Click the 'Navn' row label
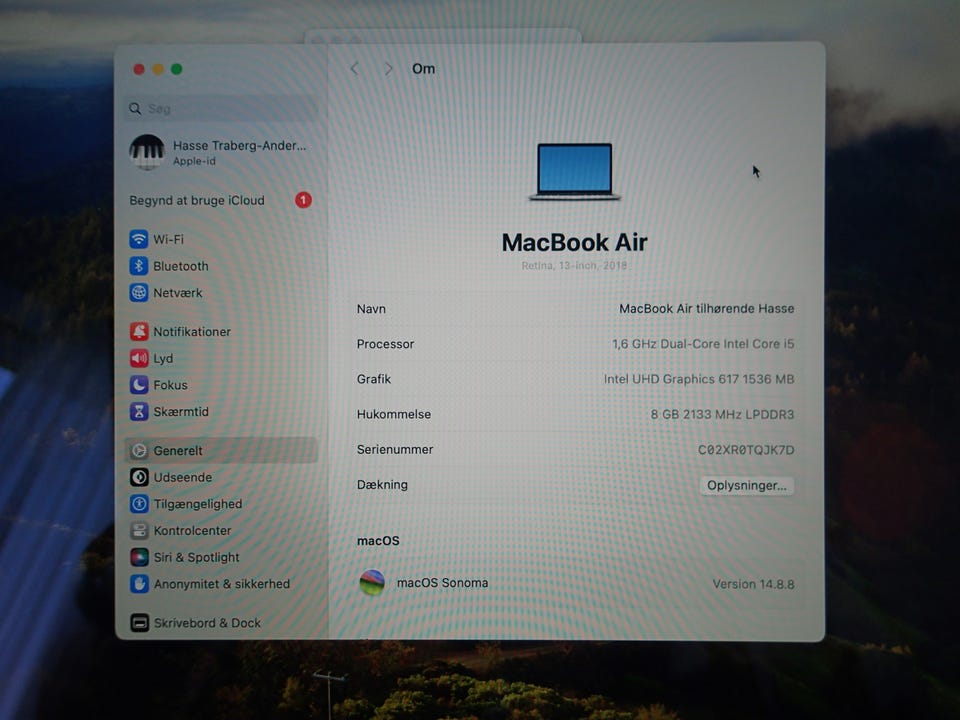This screenshot has height=720, width=960. [371, 309]
